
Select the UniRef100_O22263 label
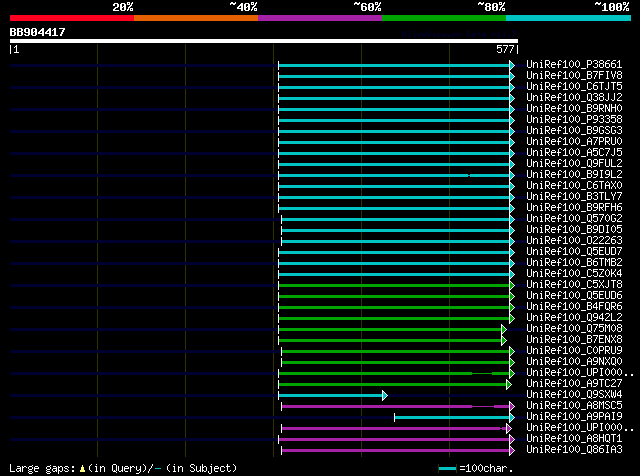pos(574,241)
